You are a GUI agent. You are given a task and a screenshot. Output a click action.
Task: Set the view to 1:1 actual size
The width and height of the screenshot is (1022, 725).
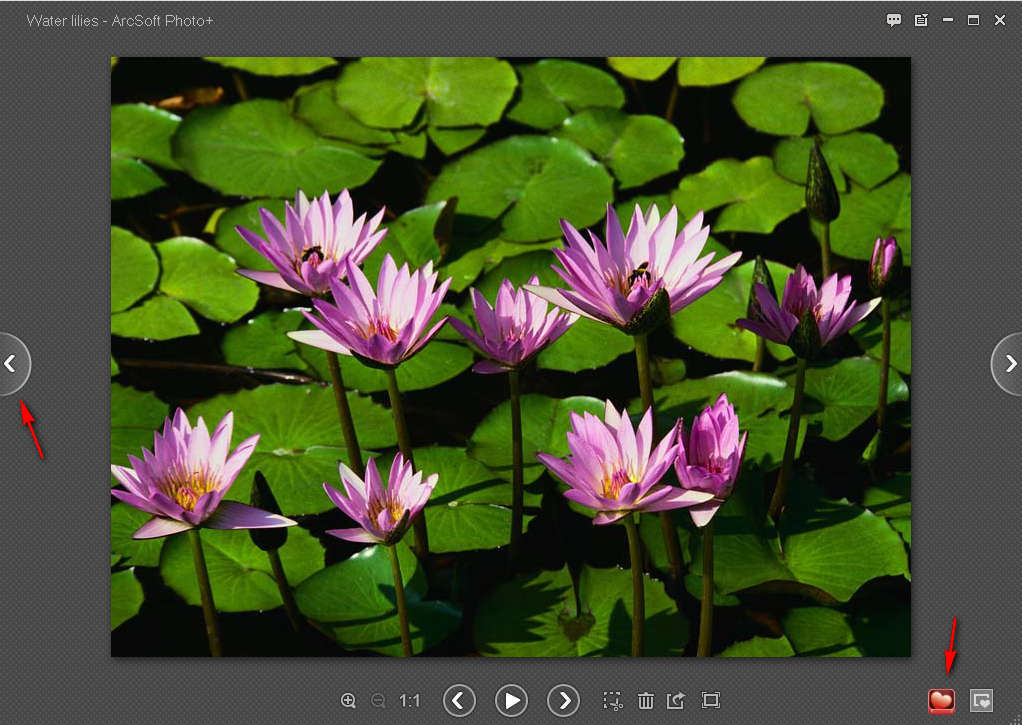pos(410,701)
